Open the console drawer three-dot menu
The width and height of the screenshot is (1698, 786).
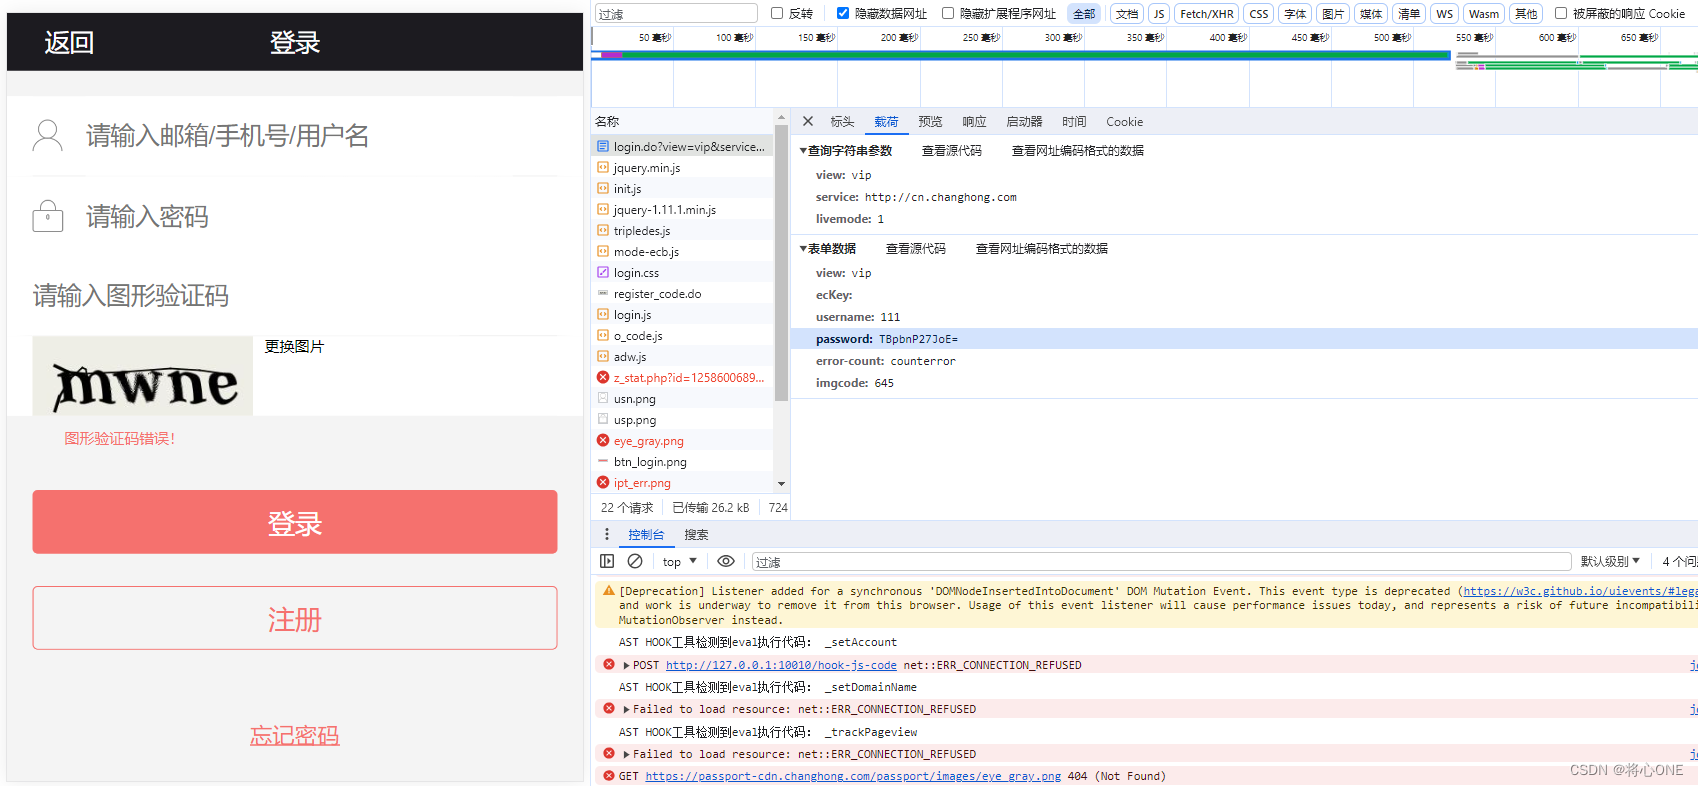pos(606,534)
